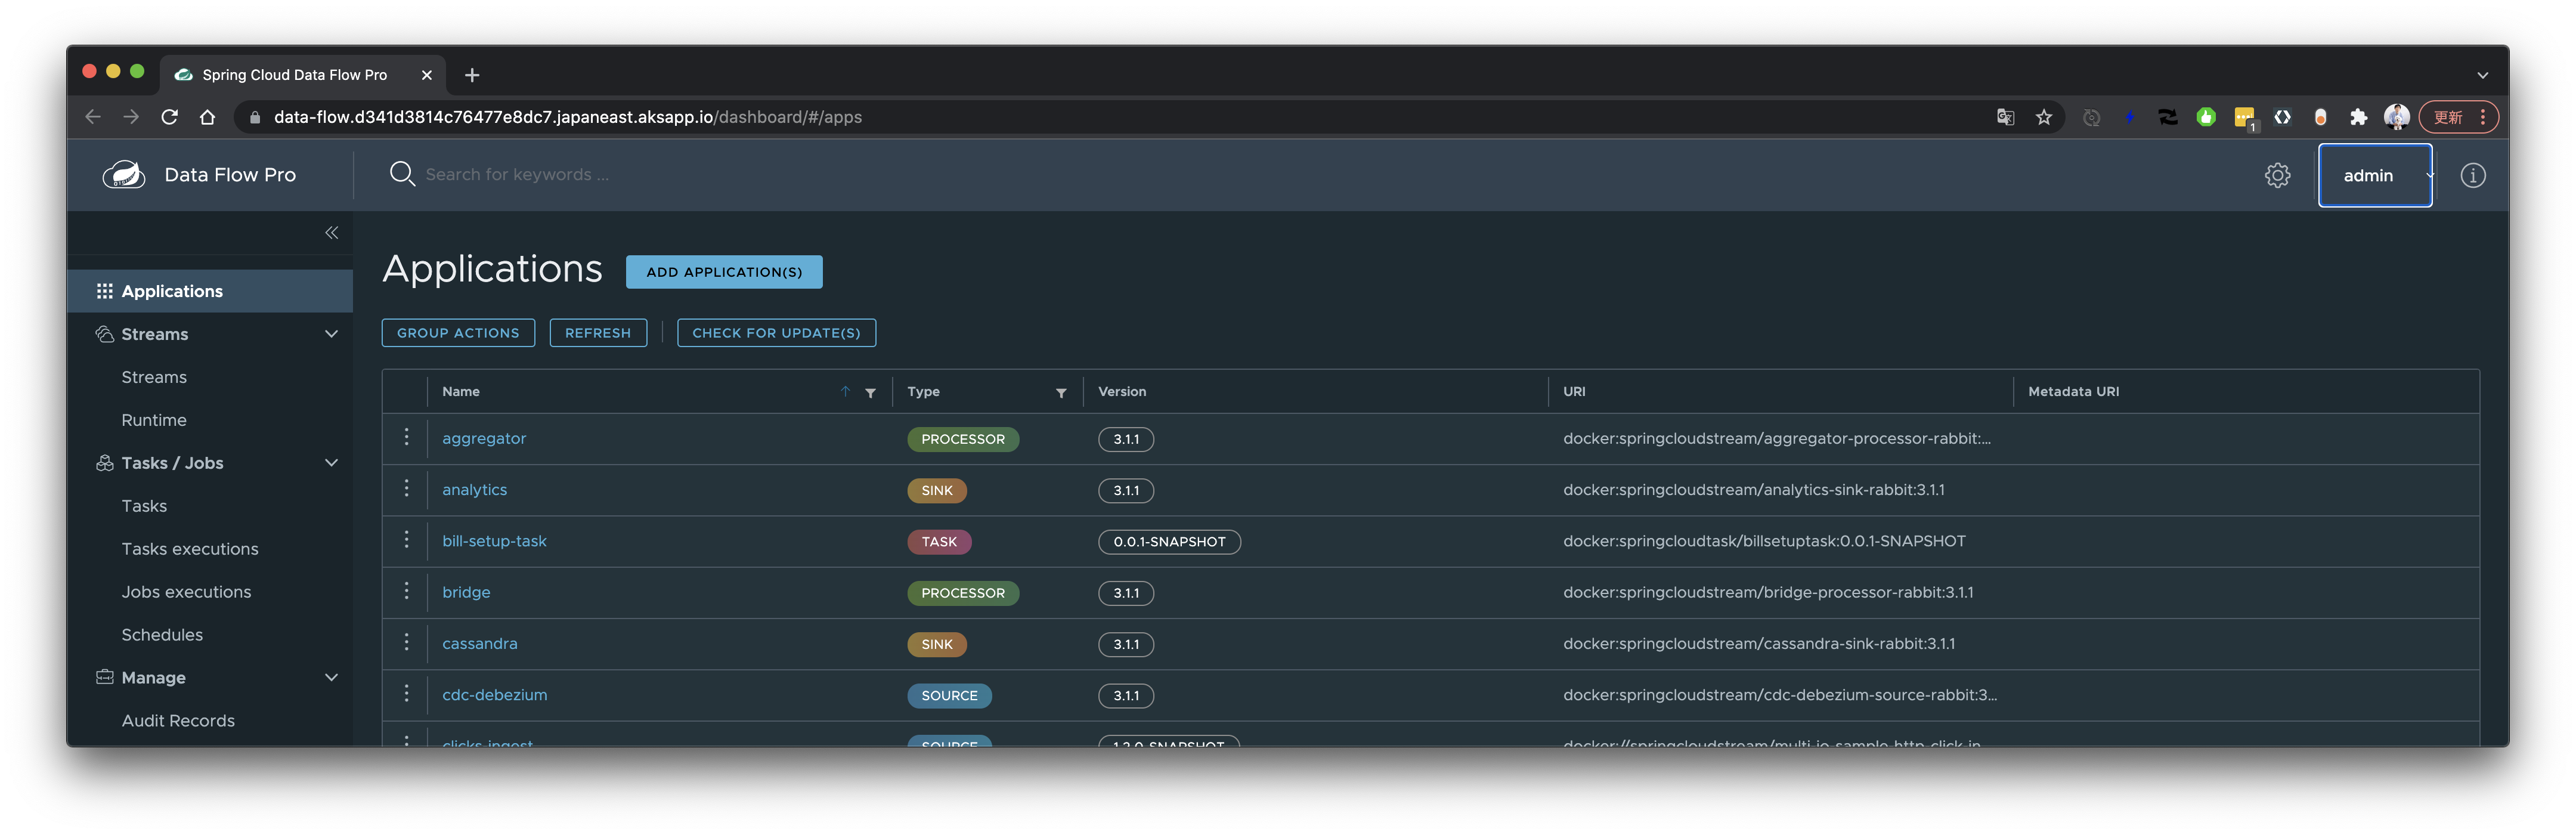Open a new browser tab with the plus icon
Viewport: 2576px width, 835px height.
click(472, 75)
